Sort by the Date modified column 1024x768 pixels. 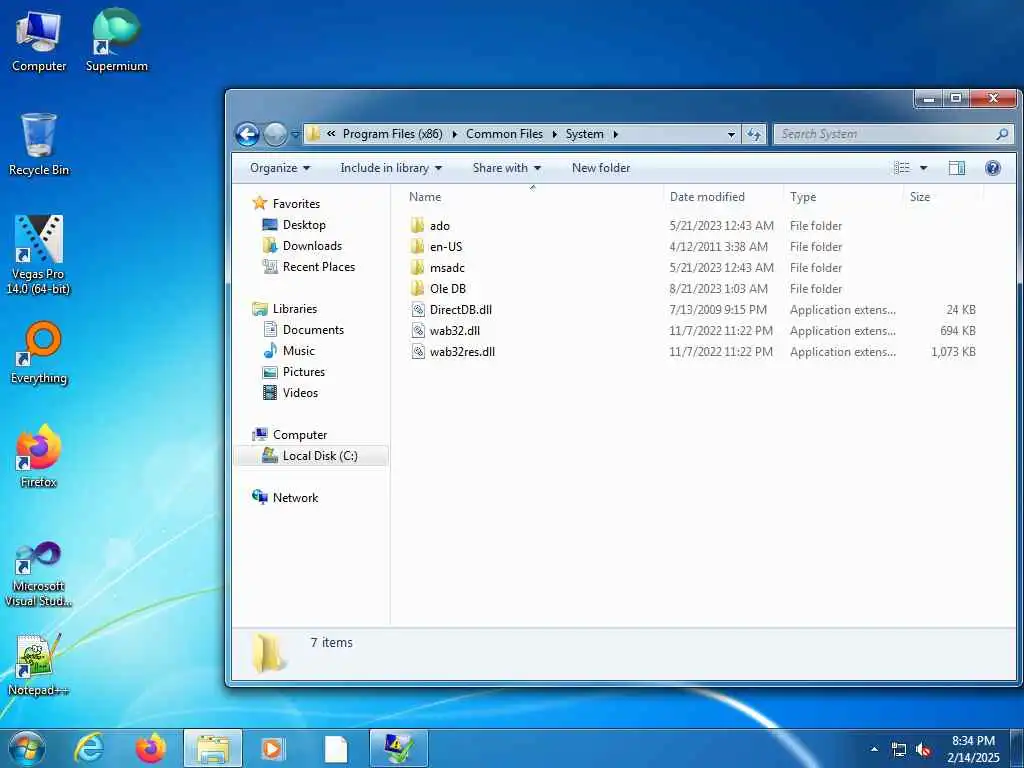pyautogui.click(x=707, y=197)
